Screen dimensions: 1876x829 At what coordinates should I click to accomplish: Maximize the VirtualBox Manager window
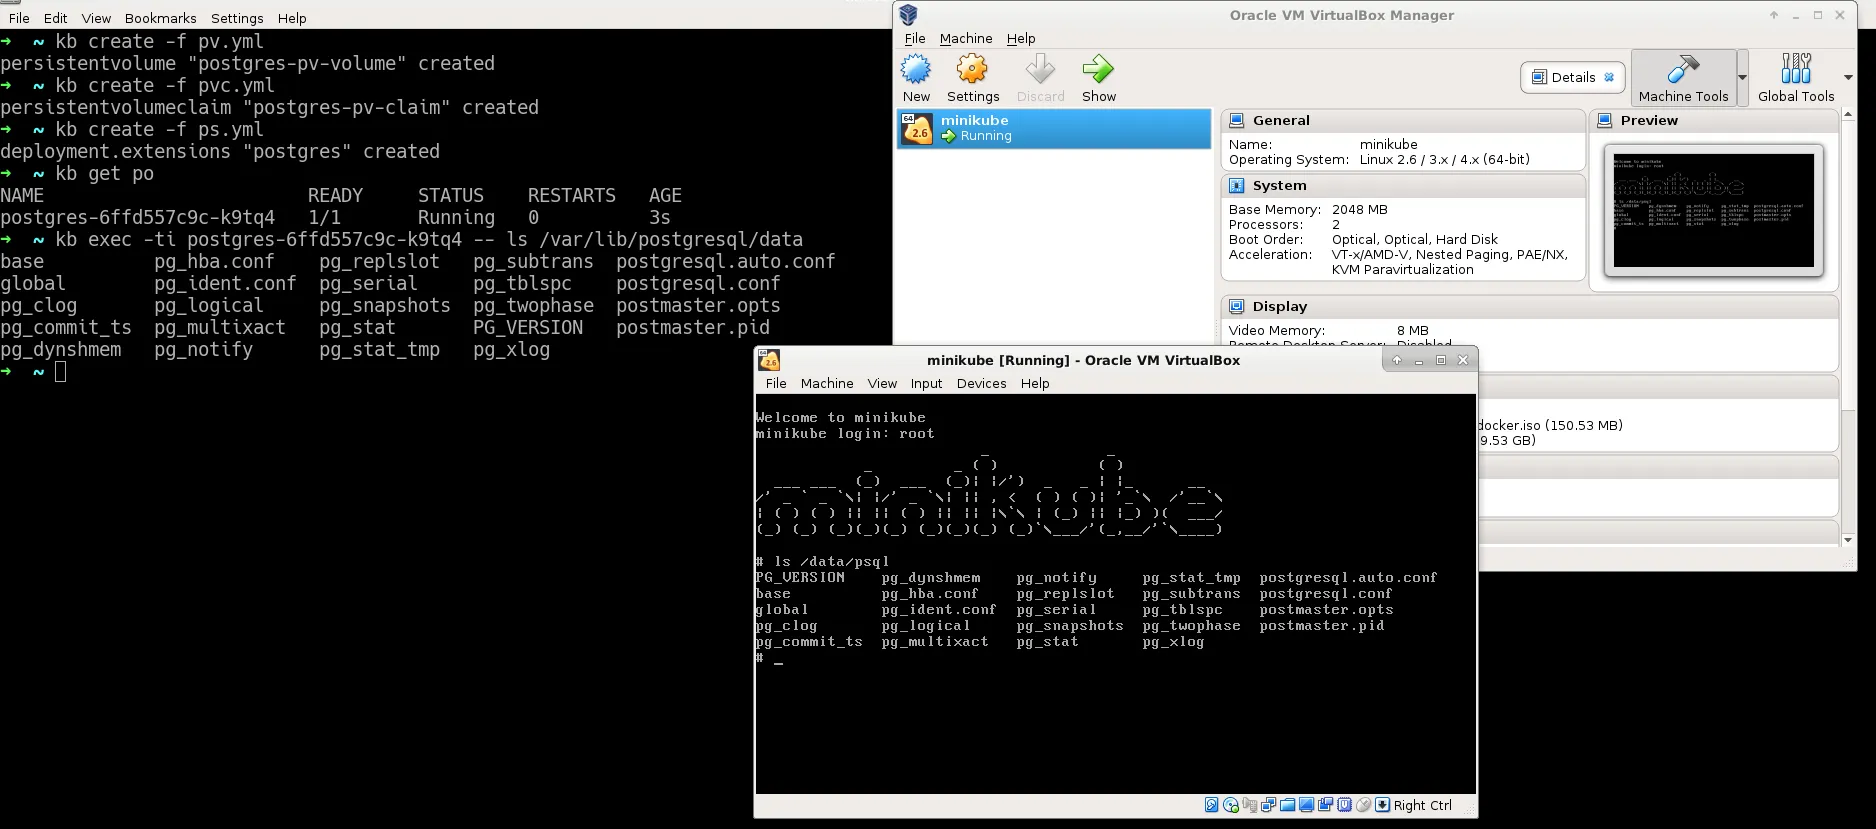(x=1818, y=15)
